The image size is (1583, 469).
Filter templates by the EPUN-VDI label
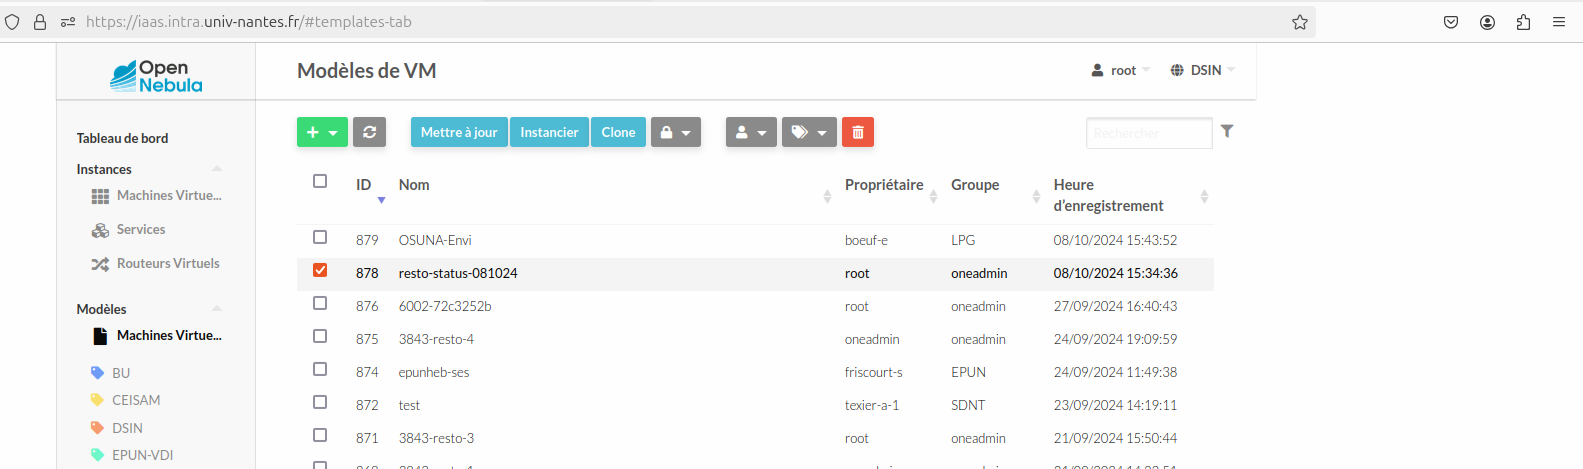pos(143,455)
